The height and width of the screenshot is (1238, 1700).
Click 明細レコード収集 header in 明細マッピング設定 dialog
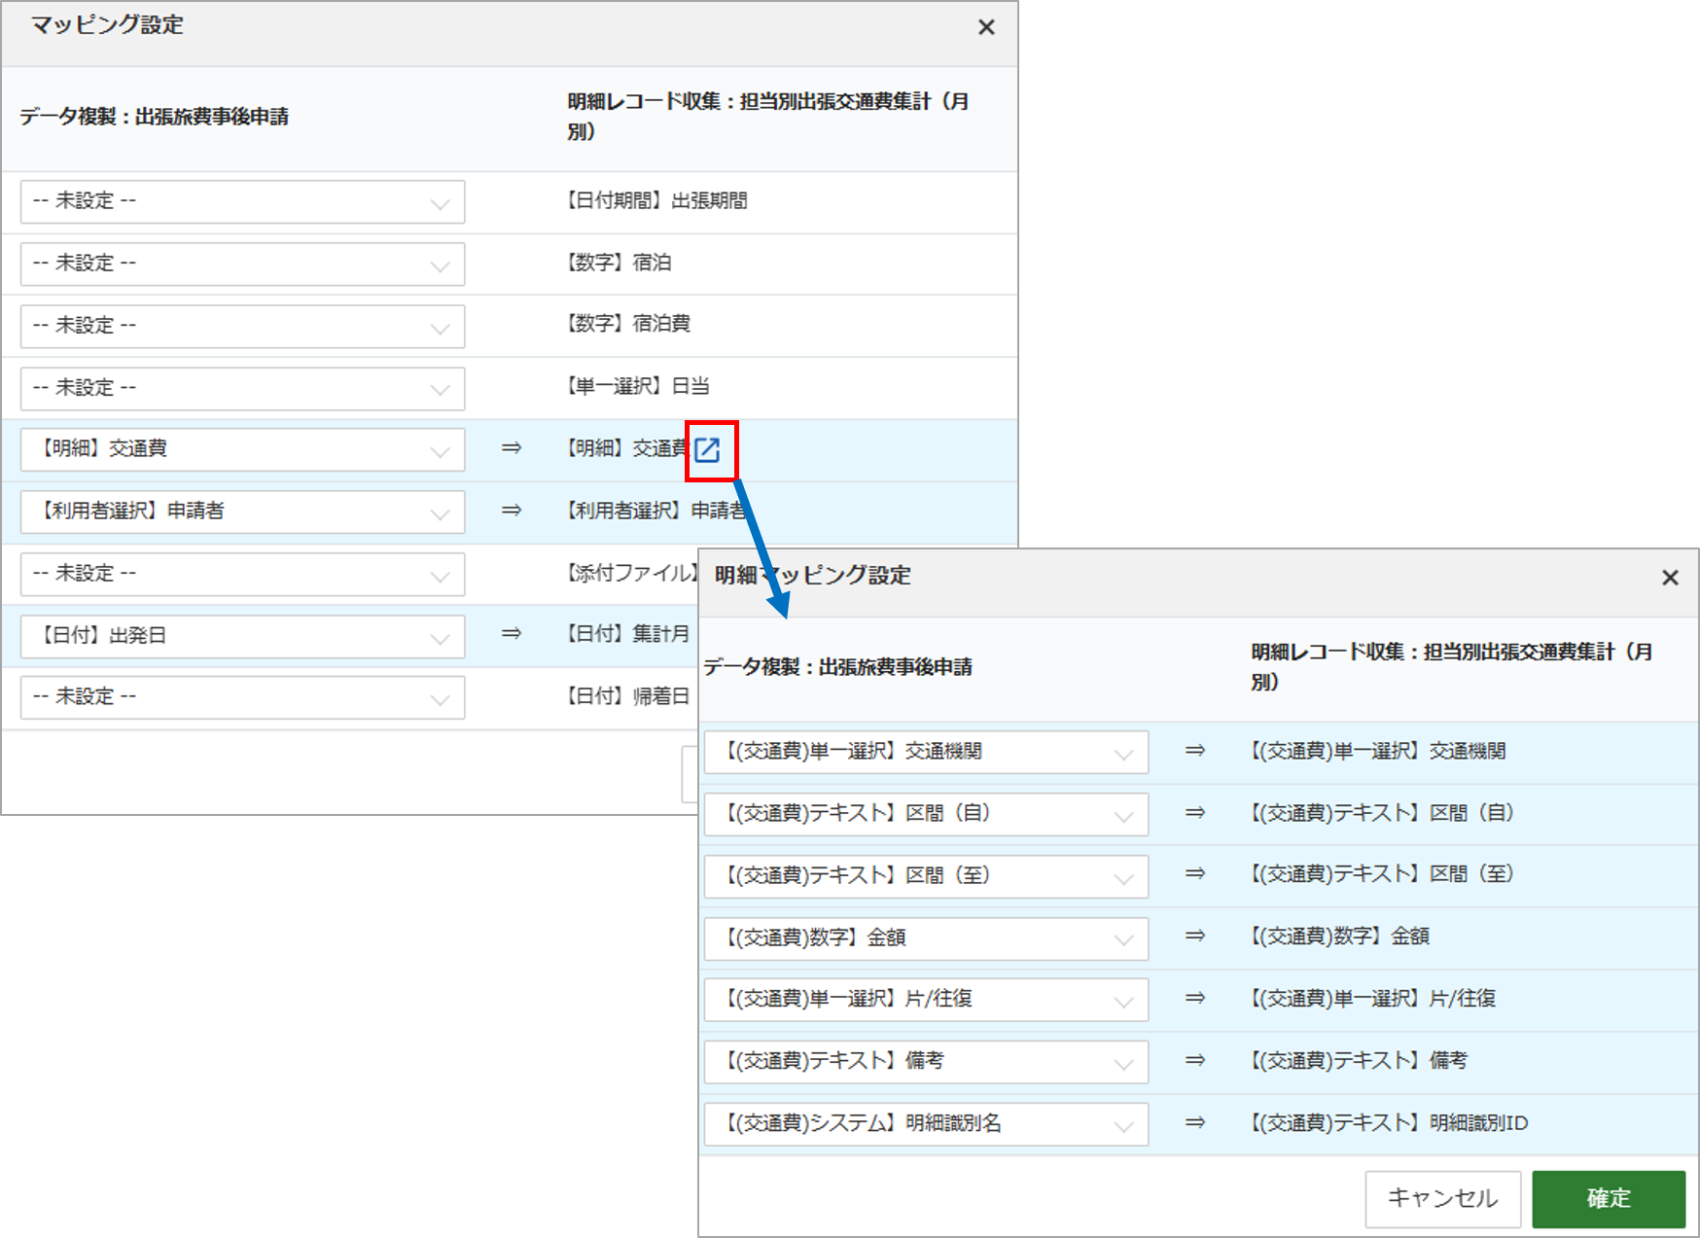click(x=1451, y=667)
